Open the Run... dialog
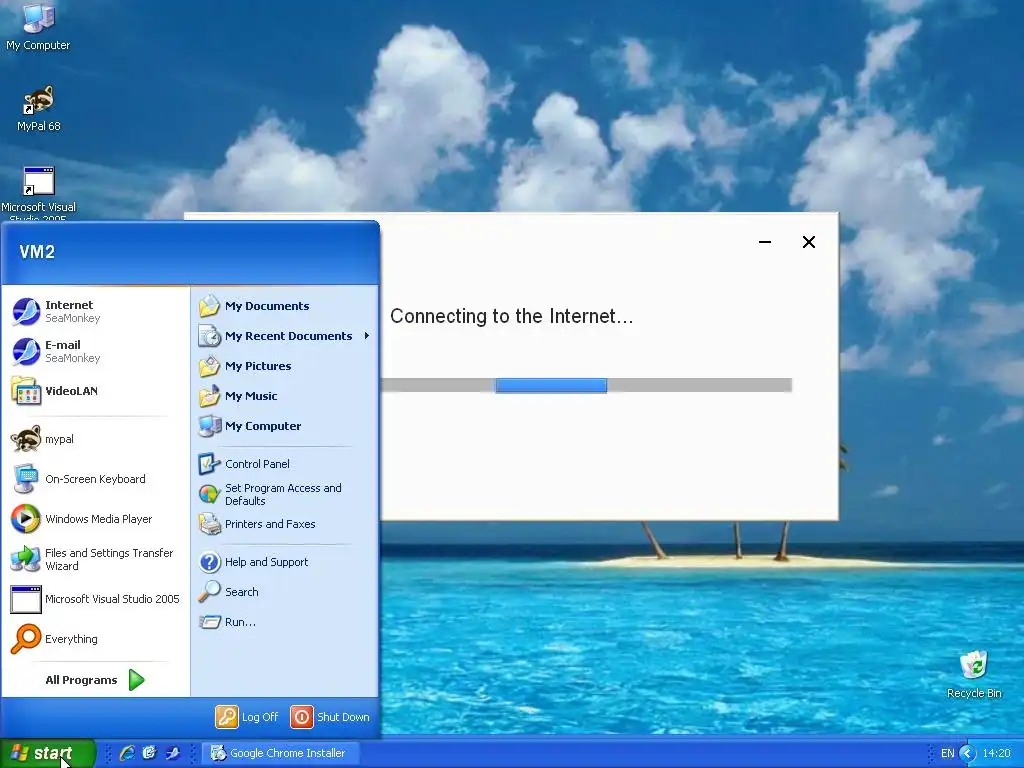 [x=284, y=622]
